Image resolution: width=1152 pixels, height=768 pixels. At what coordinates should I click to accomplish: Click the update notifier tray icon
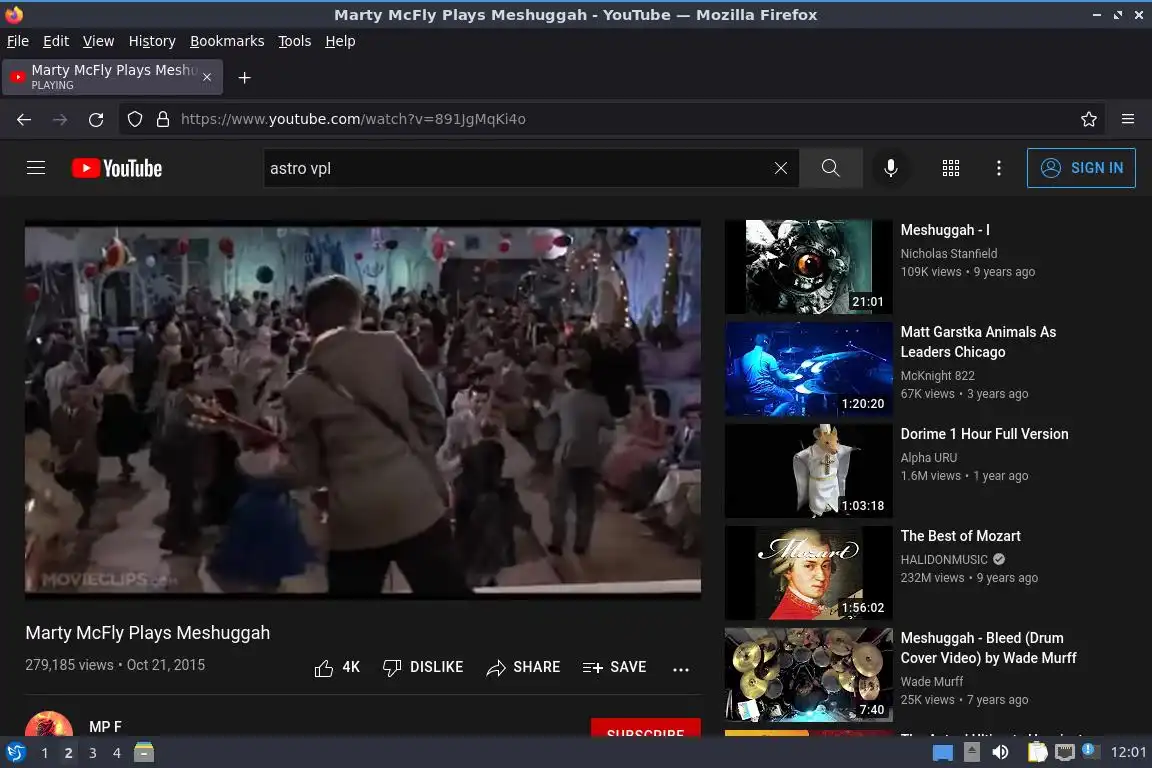(x=1090, y=750)
